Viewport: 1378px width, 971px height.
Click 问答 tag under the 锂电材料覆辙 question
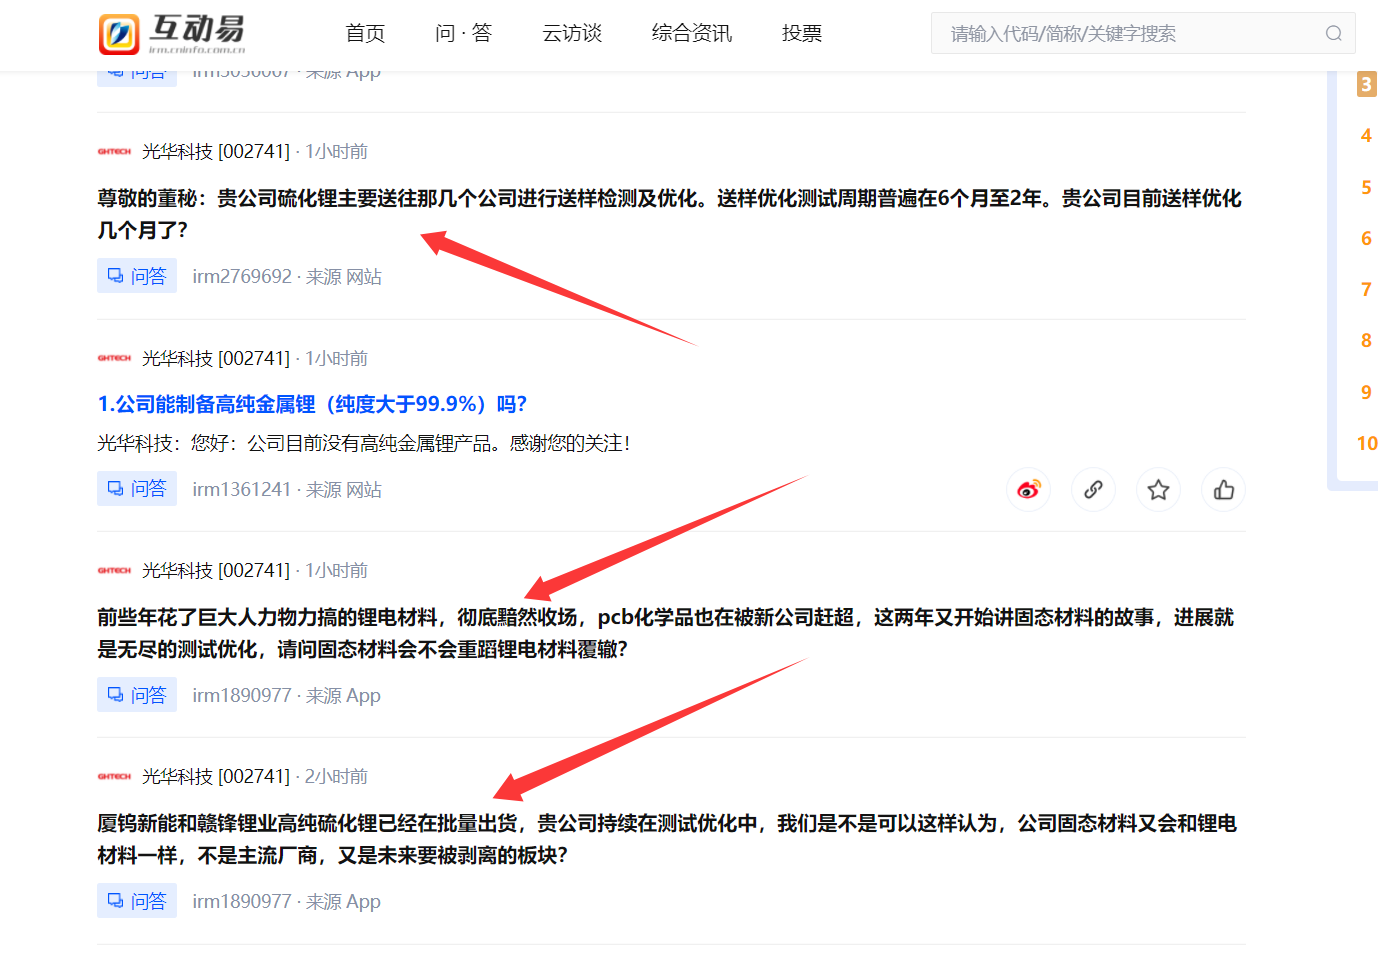click(137, 695)
